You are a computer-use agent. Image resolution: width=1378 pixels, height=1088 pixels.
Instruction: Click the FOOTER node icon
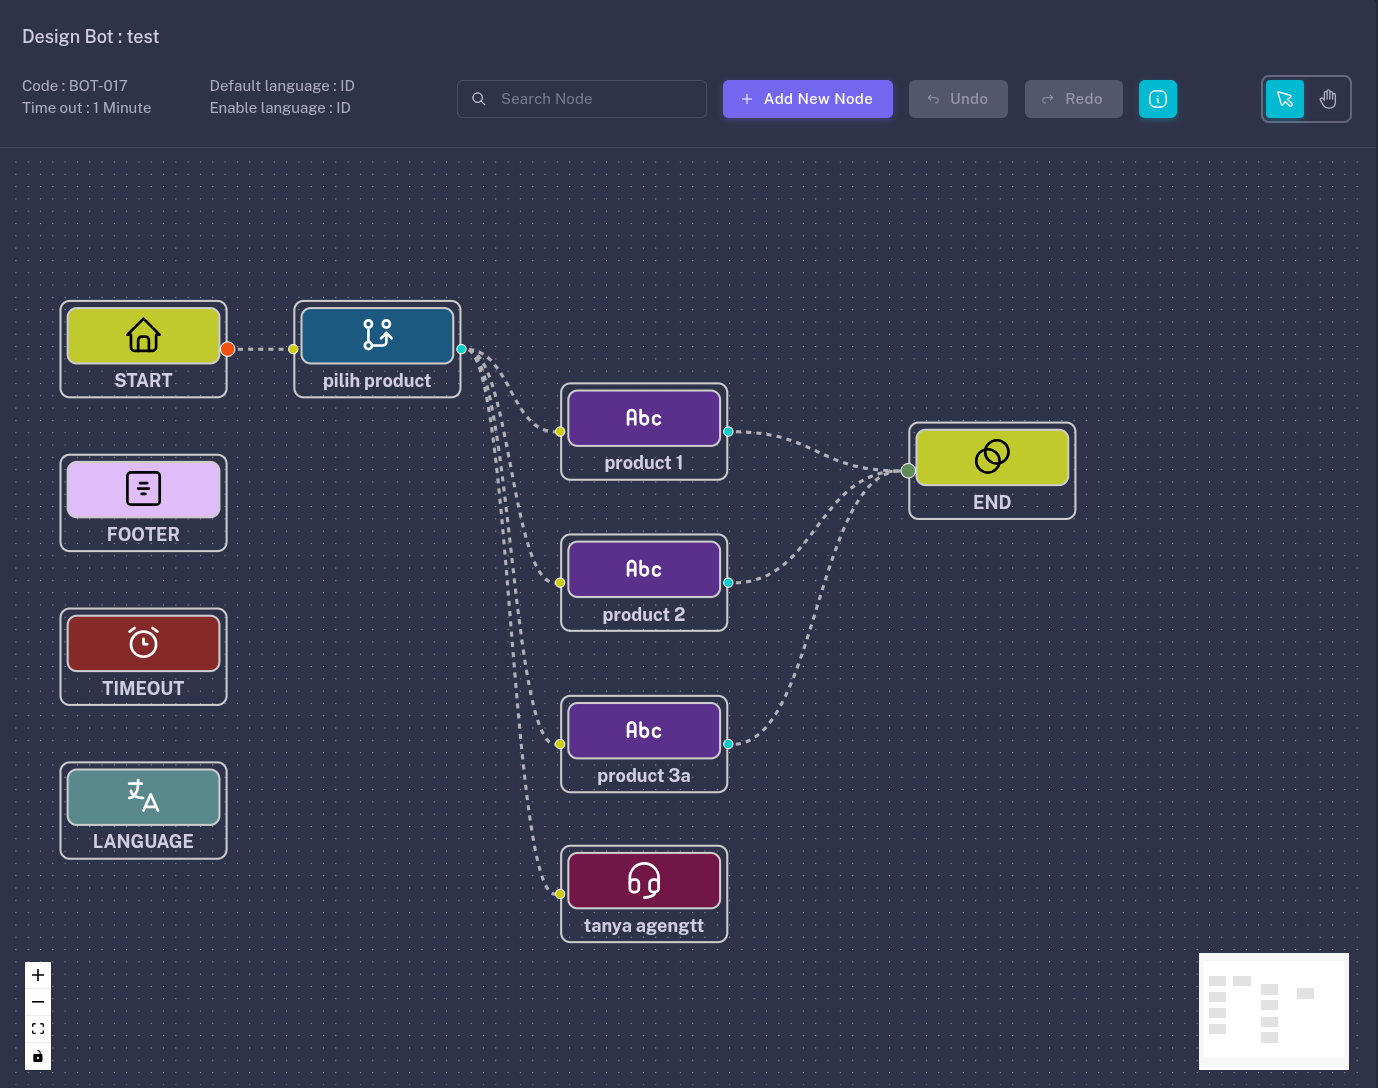(x=143, y=489)
